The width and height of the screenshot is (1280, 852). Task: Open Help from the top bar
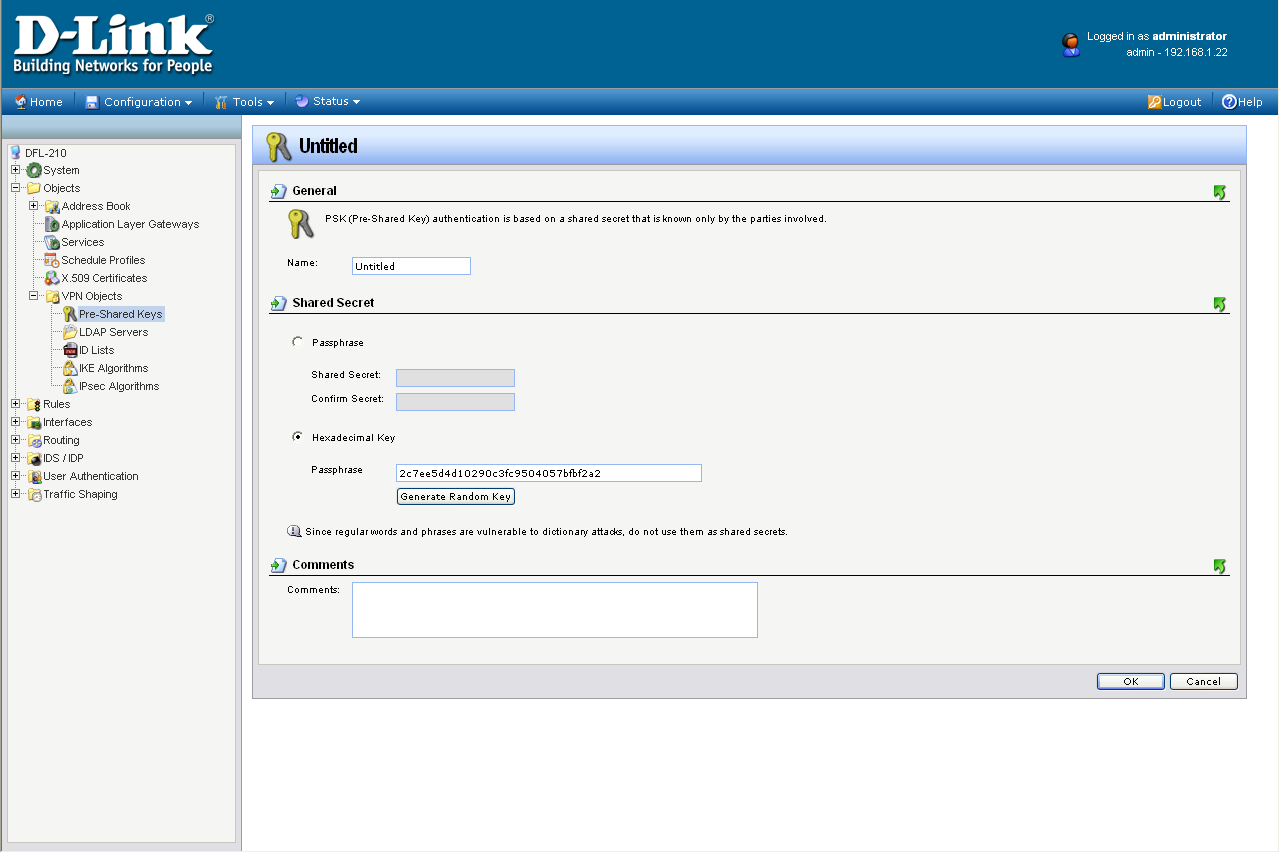click(1242, 102)
